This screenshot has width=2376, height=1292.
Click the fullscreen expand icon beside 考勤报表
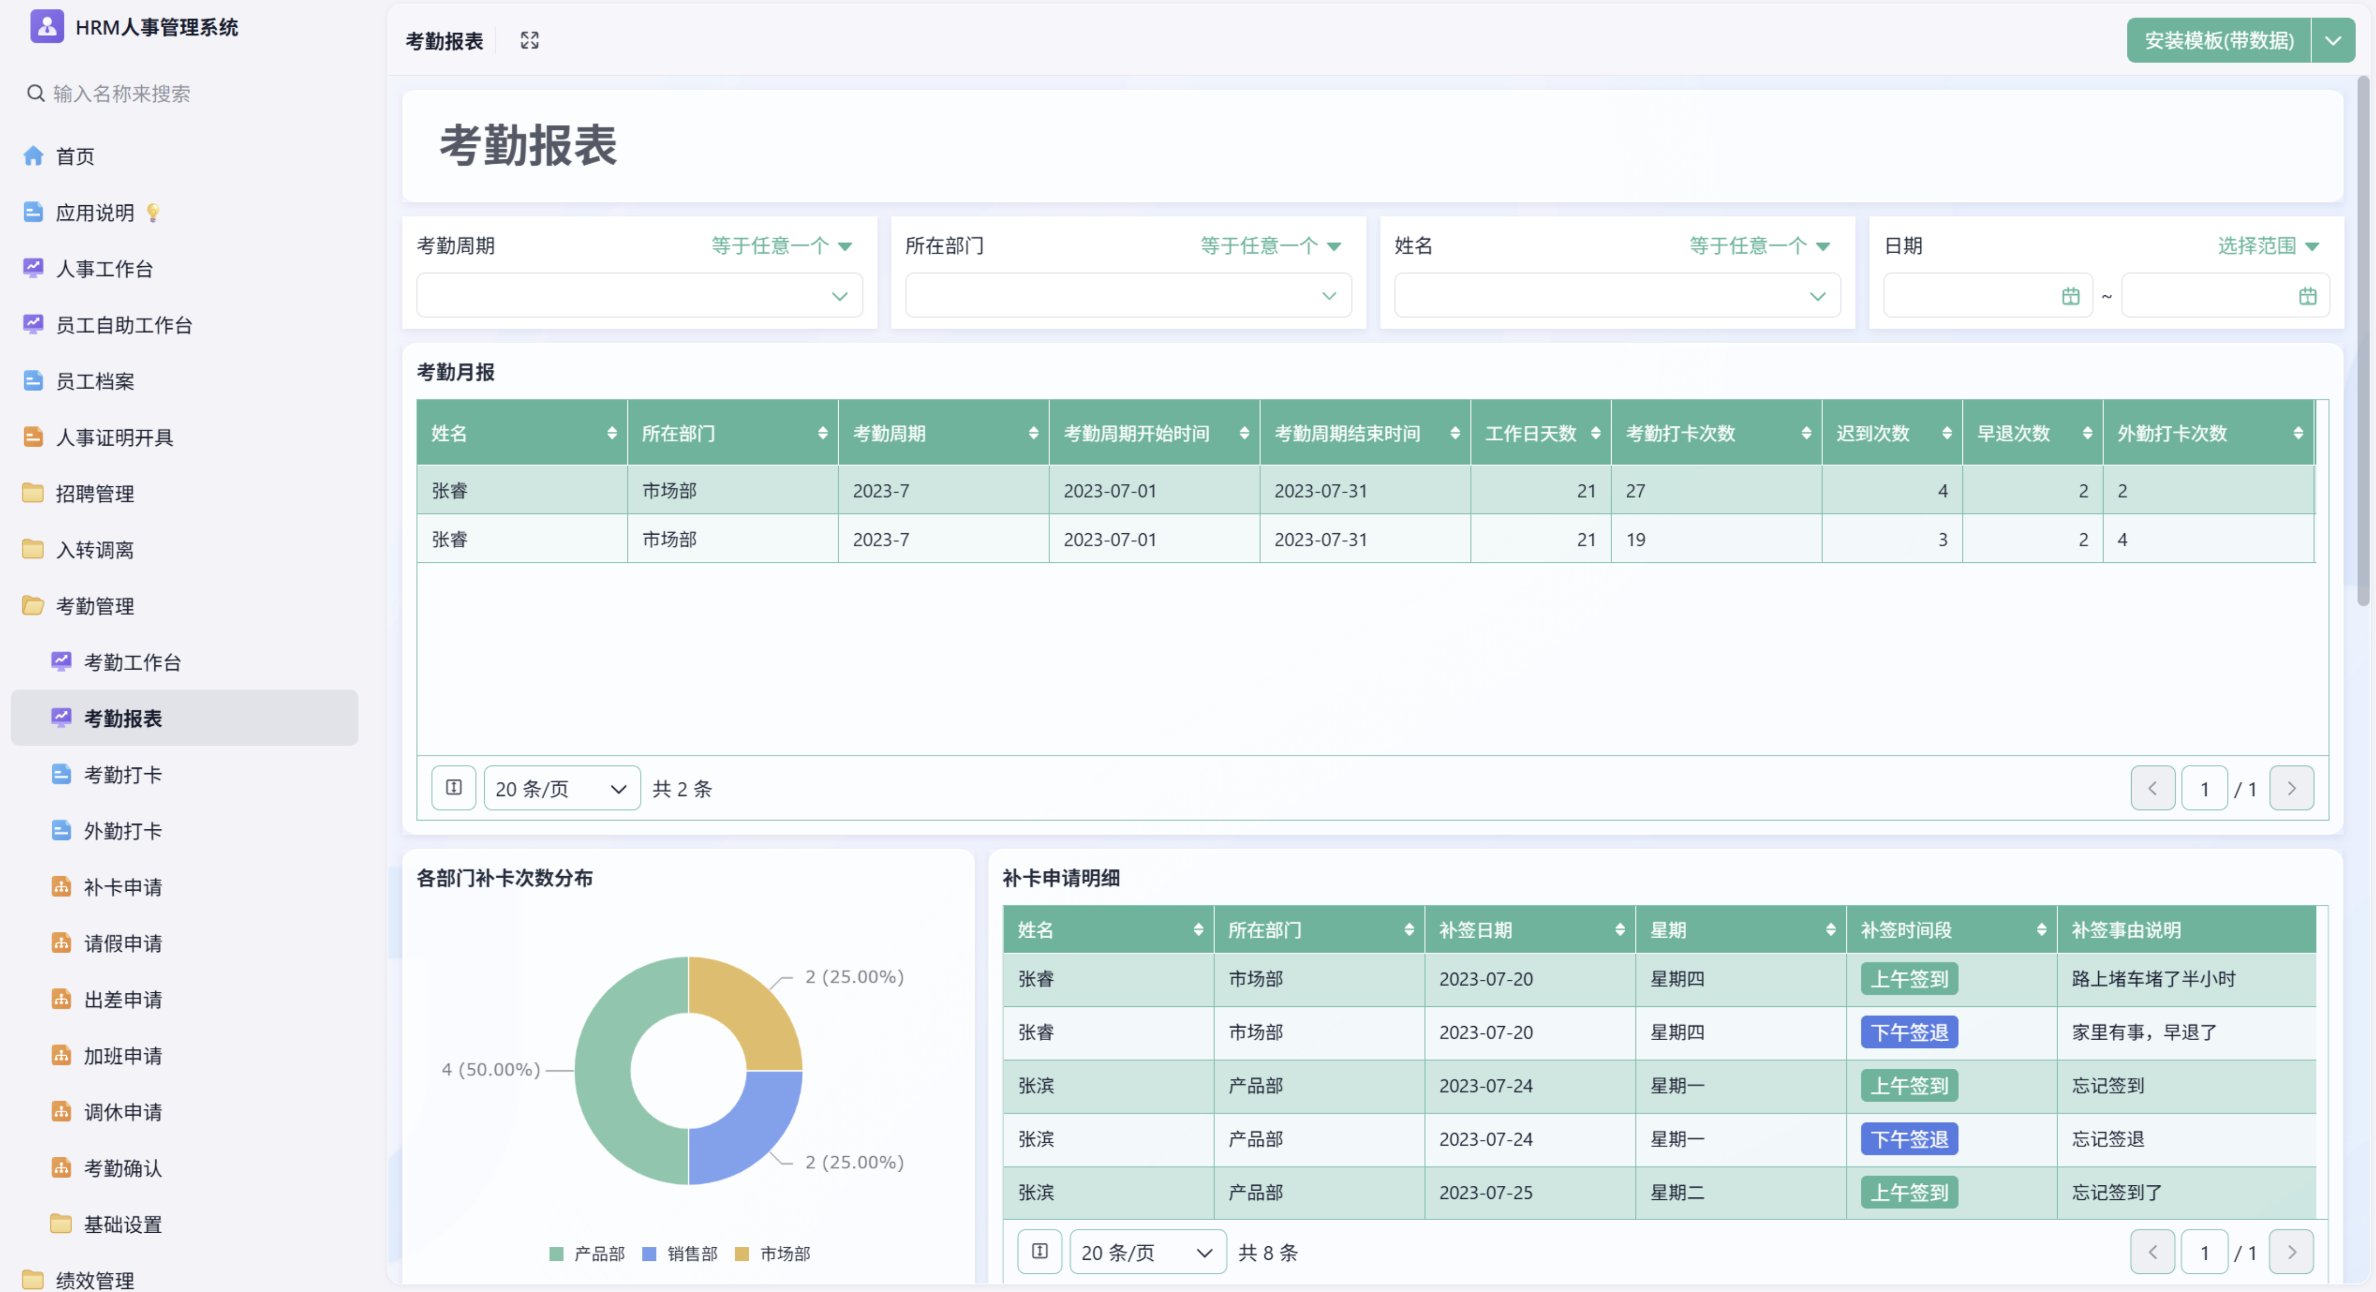pos(530,40)
